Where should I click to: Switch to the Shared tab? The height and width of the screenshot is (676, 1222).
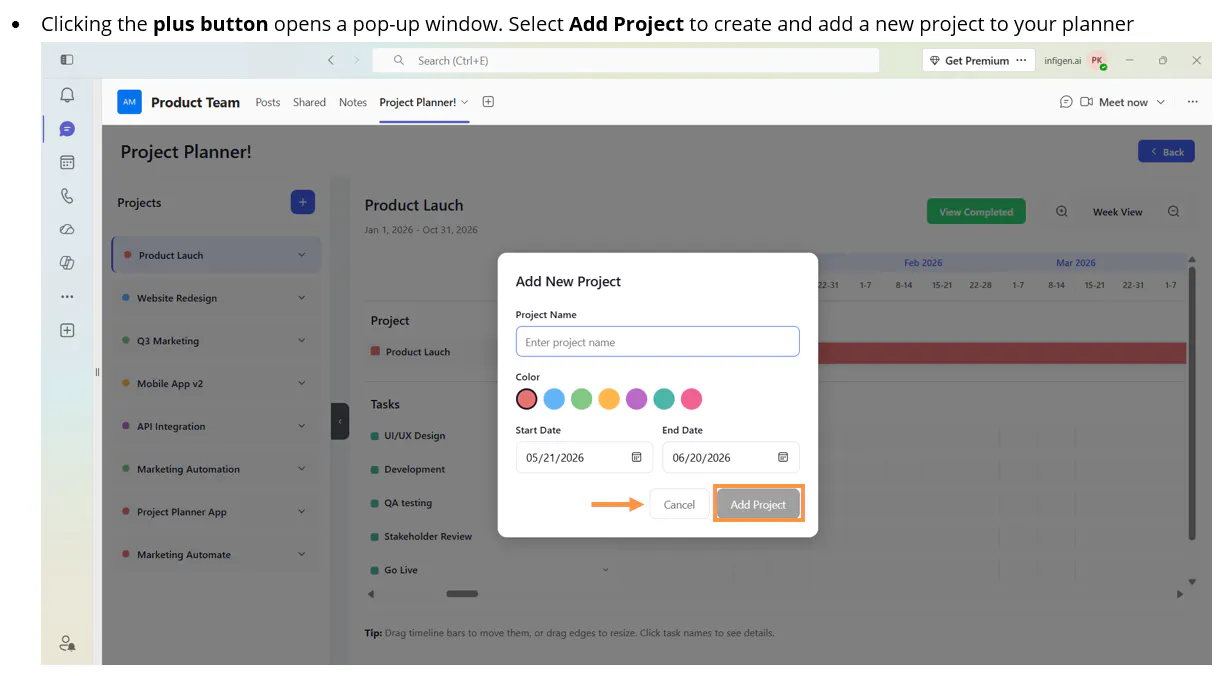pyautogui.click(x=309, y=102)
